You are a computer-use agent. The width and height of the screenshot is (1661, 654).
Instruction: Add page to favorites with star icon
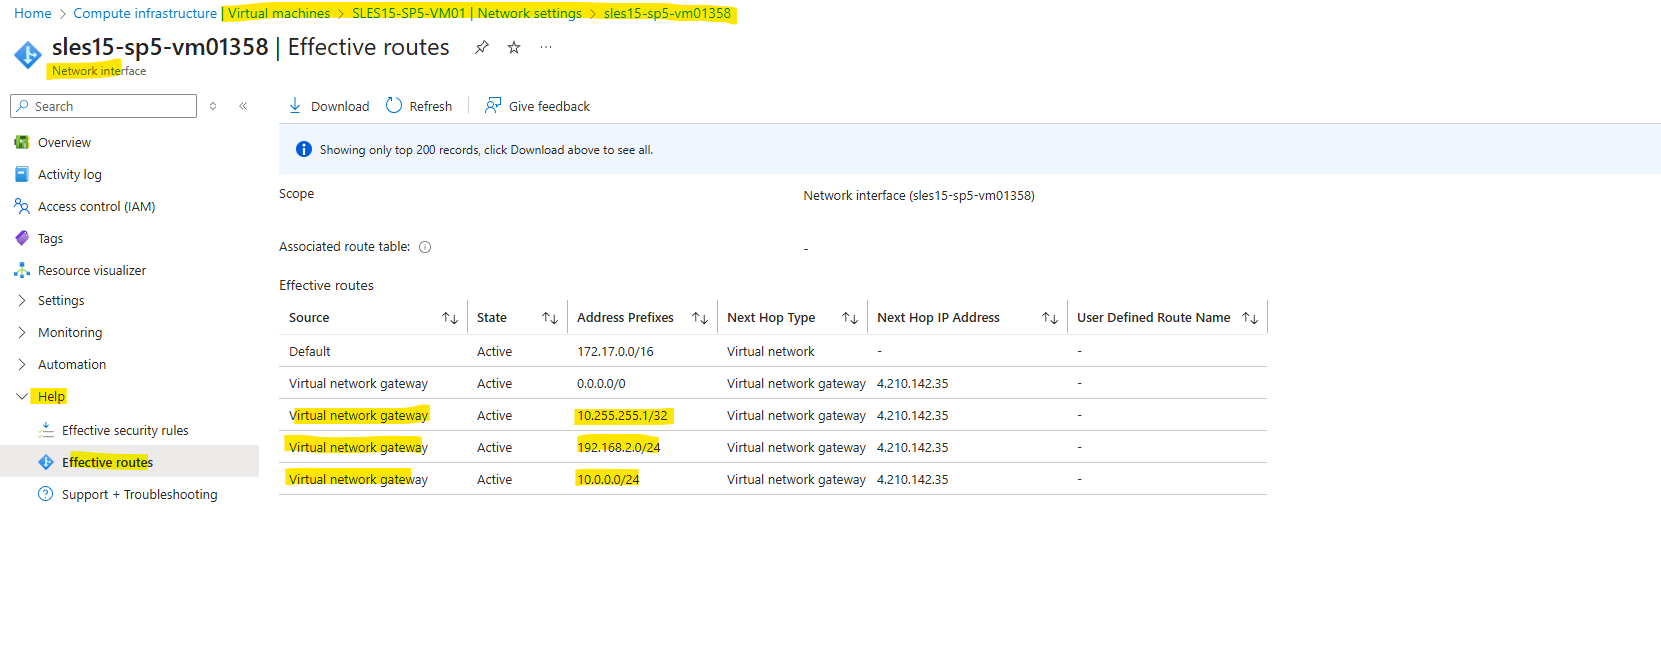coord(514,47)
